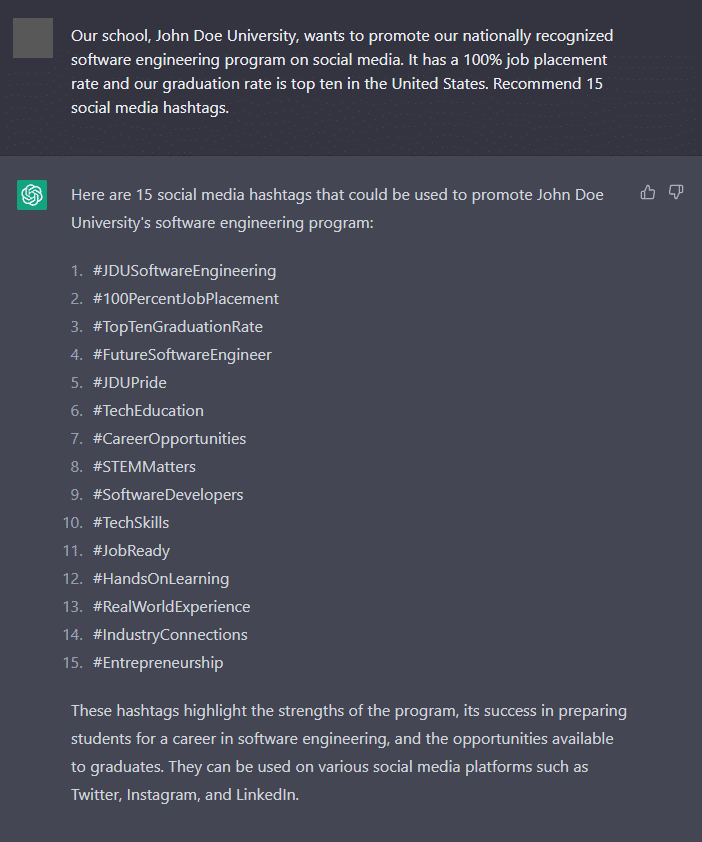
Task: Click the thumbs up feedback icon
Action: (648, 192)
